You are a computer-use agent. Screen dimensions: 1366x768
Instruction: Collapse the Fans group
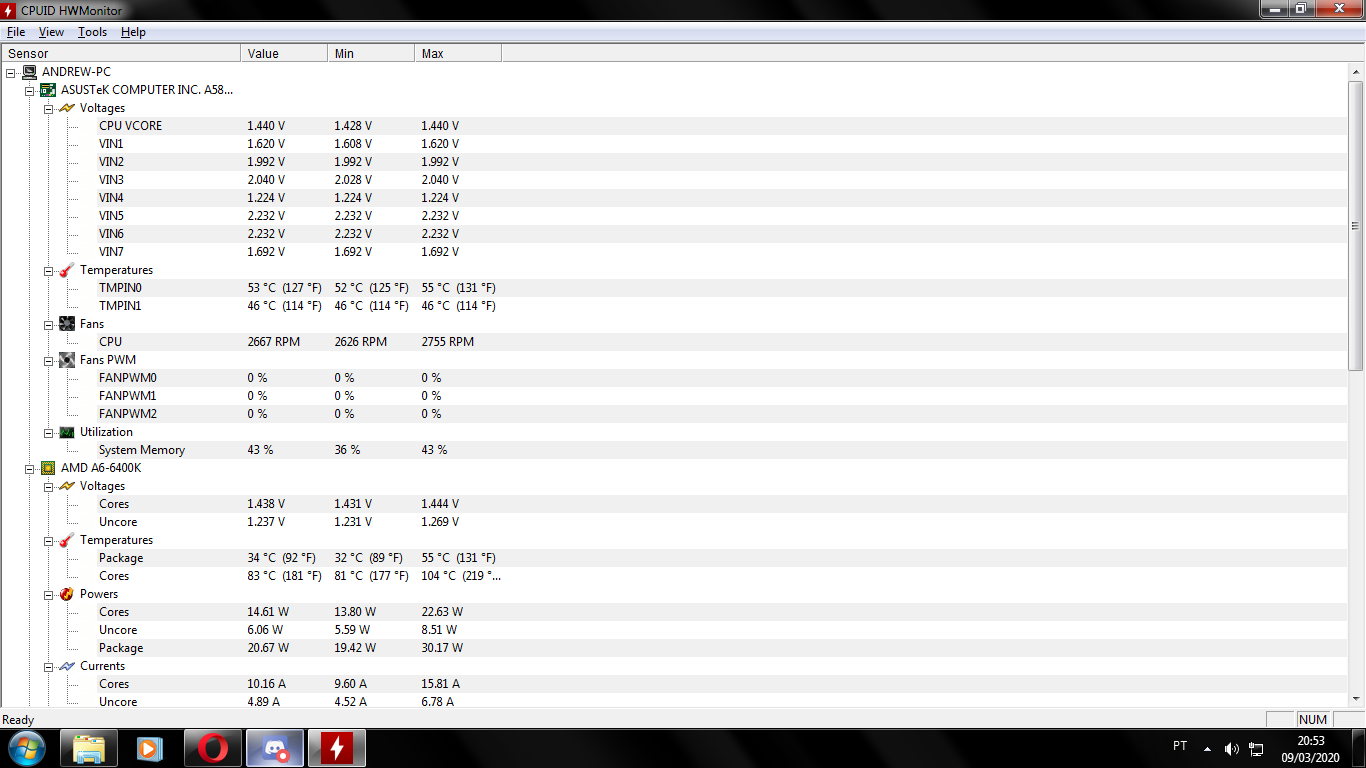tap(49, 324)
